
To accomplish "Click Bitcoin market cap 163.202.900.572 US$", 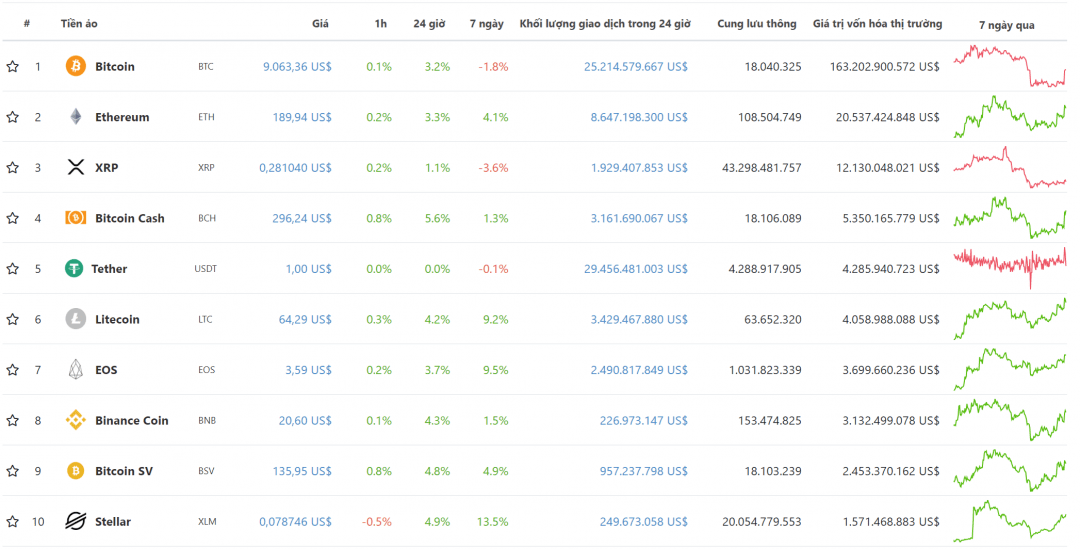I will 884,66.
